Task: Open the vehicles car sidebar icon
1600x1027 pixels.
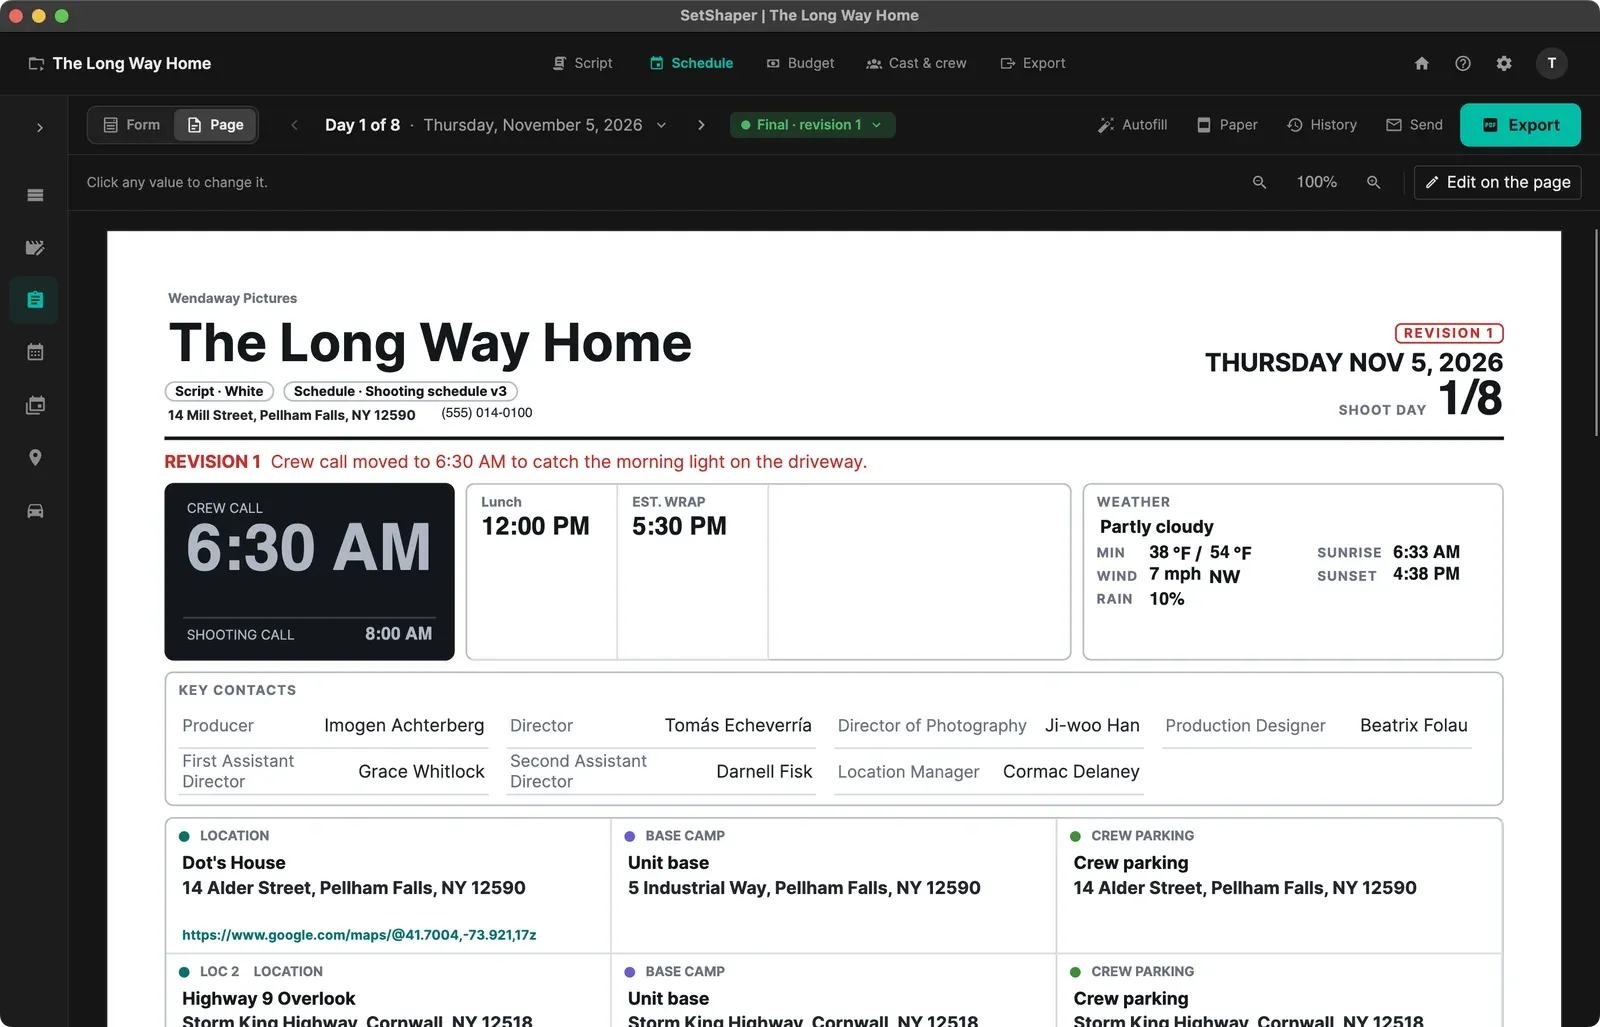Action: tap(35, 511)
